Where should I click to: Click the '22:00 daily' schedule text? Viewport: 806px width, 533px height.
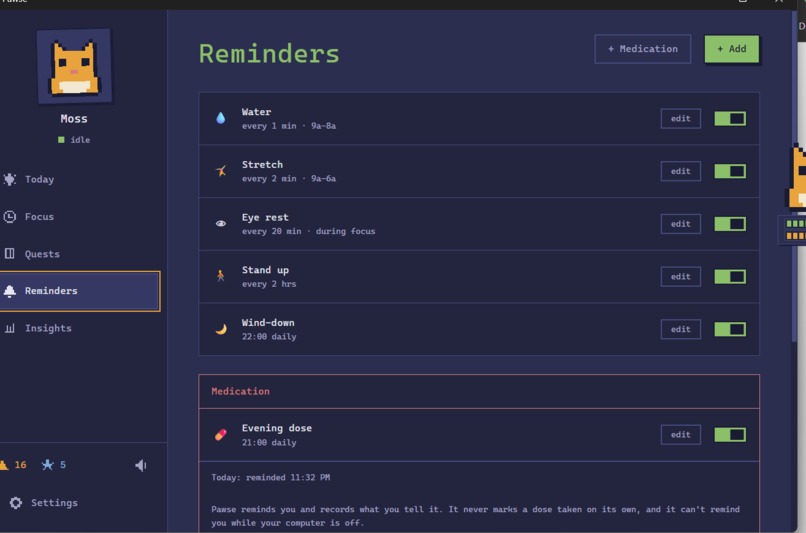[x=269, y=337]
